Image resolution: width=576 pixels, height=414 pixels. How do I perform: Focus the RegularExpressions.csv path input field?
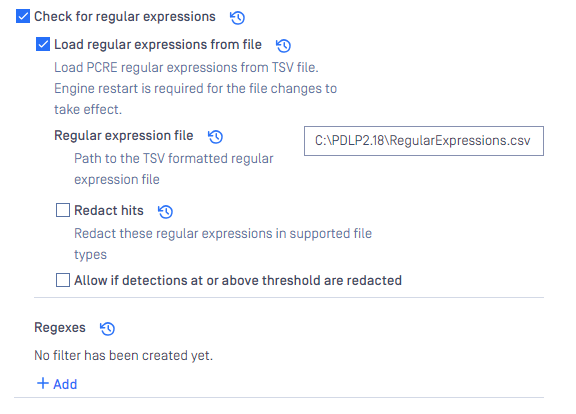coord(424,141)
